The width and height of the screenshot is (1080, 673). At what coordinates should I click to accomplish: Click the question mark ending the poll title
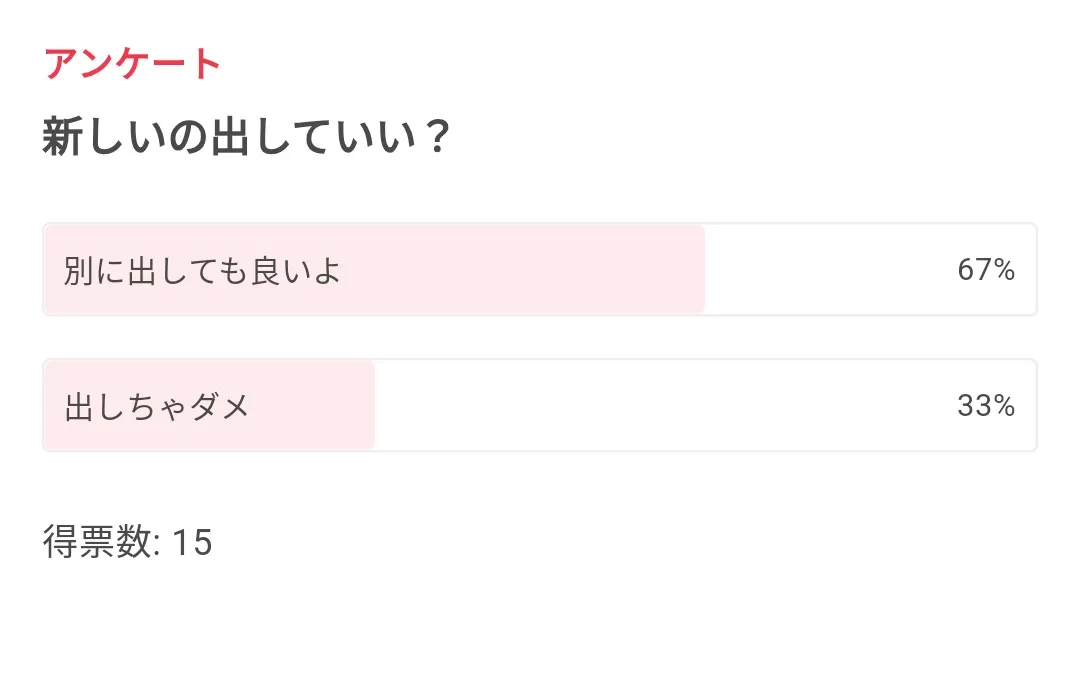(433, 137)
